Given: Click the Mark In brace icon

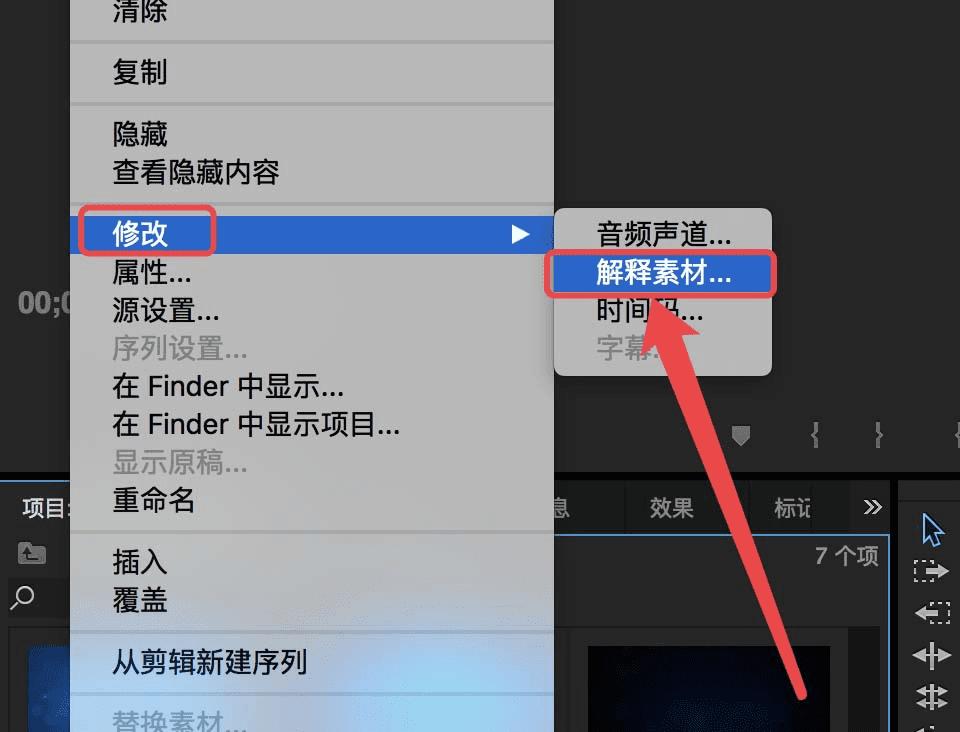Looking at the screenshot, I should [815, 435].
